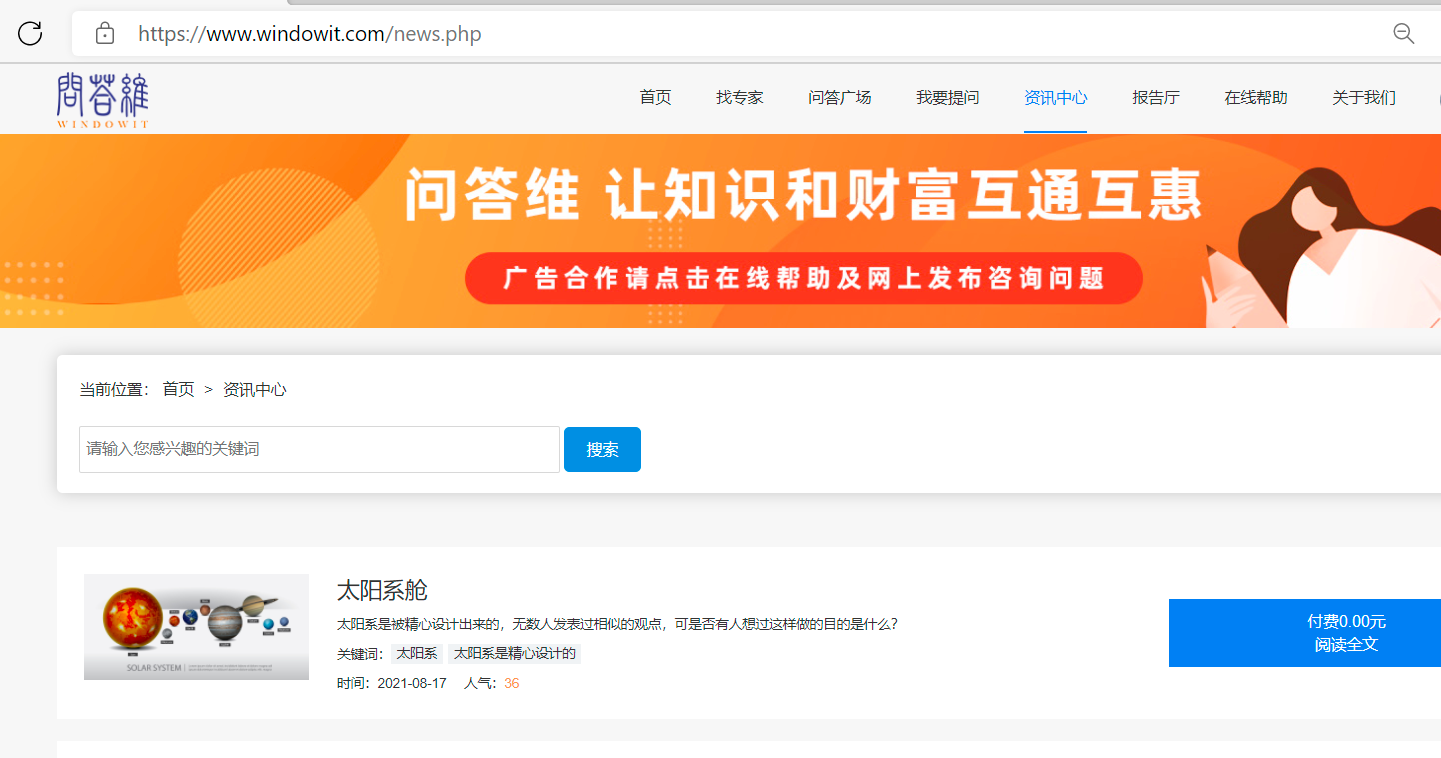This screenshot has height=758, width=1441.
Task: Select the 资讯中心 tab in the navigation bar
Action: (x=1055, y=98)
